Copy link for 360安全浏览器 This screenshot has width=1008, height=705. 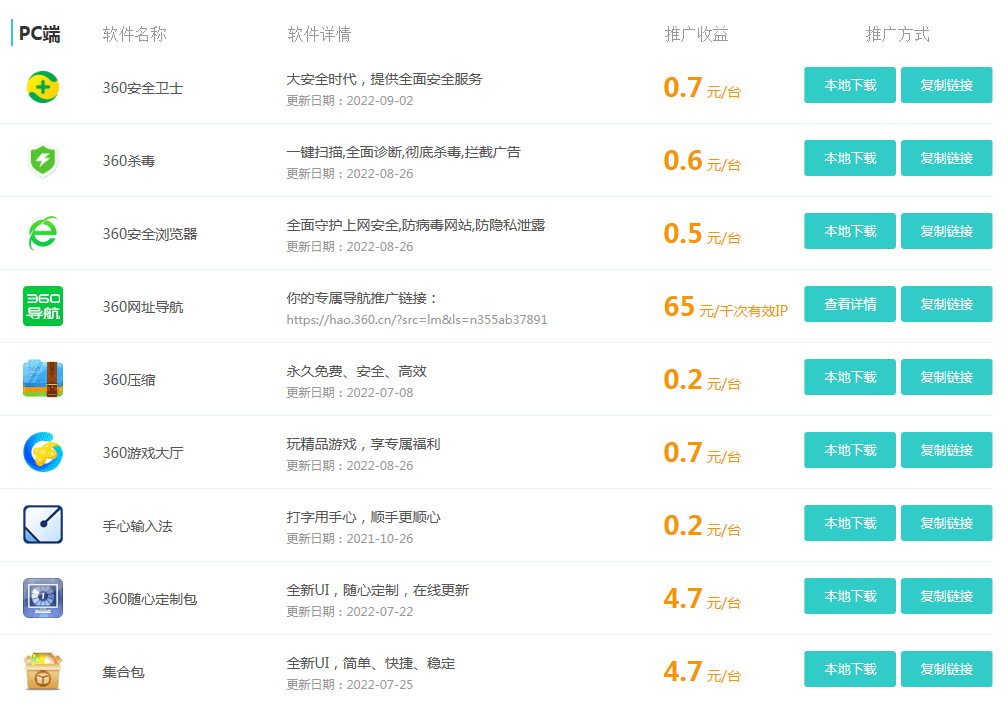point(946,231)
